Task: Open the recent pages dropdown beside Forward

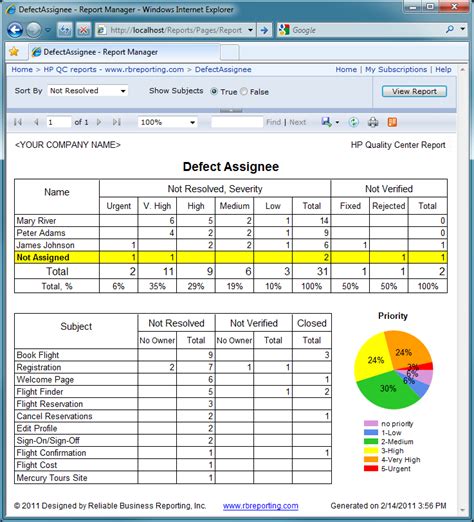Action: pos(48,30)
